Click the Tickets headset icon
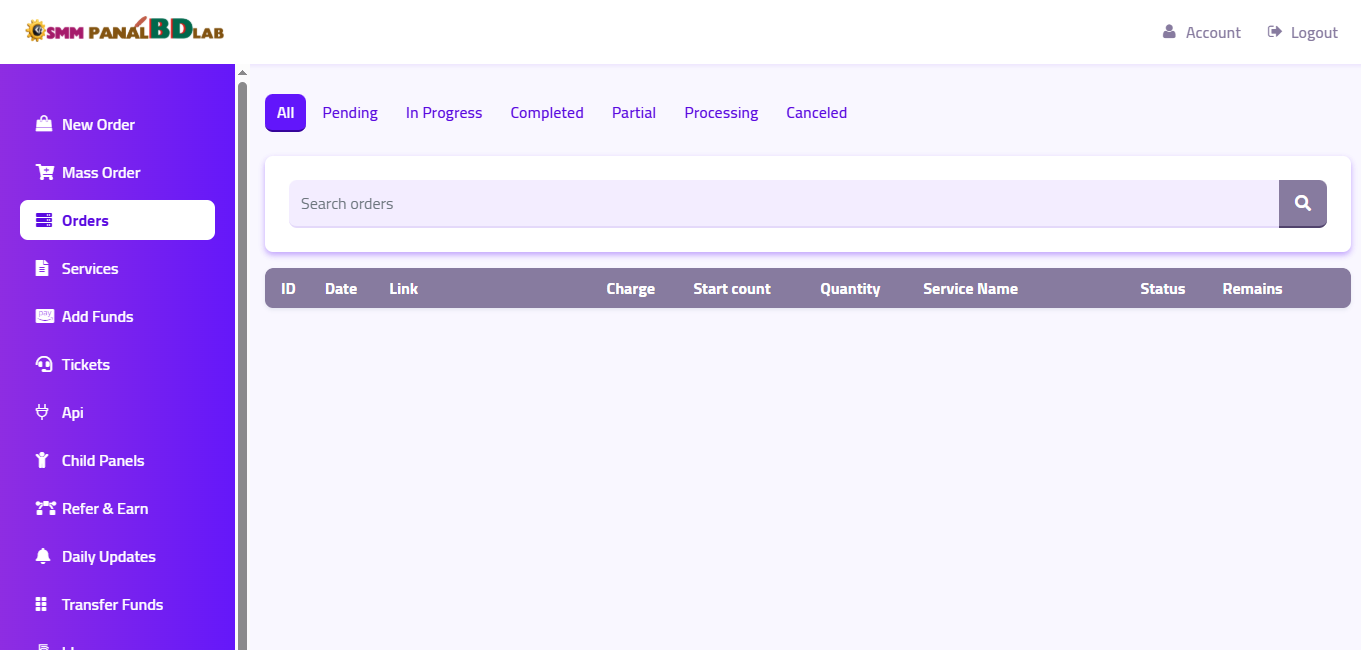Viewport: 1361px width, 650px height. [x=44, y=364]
